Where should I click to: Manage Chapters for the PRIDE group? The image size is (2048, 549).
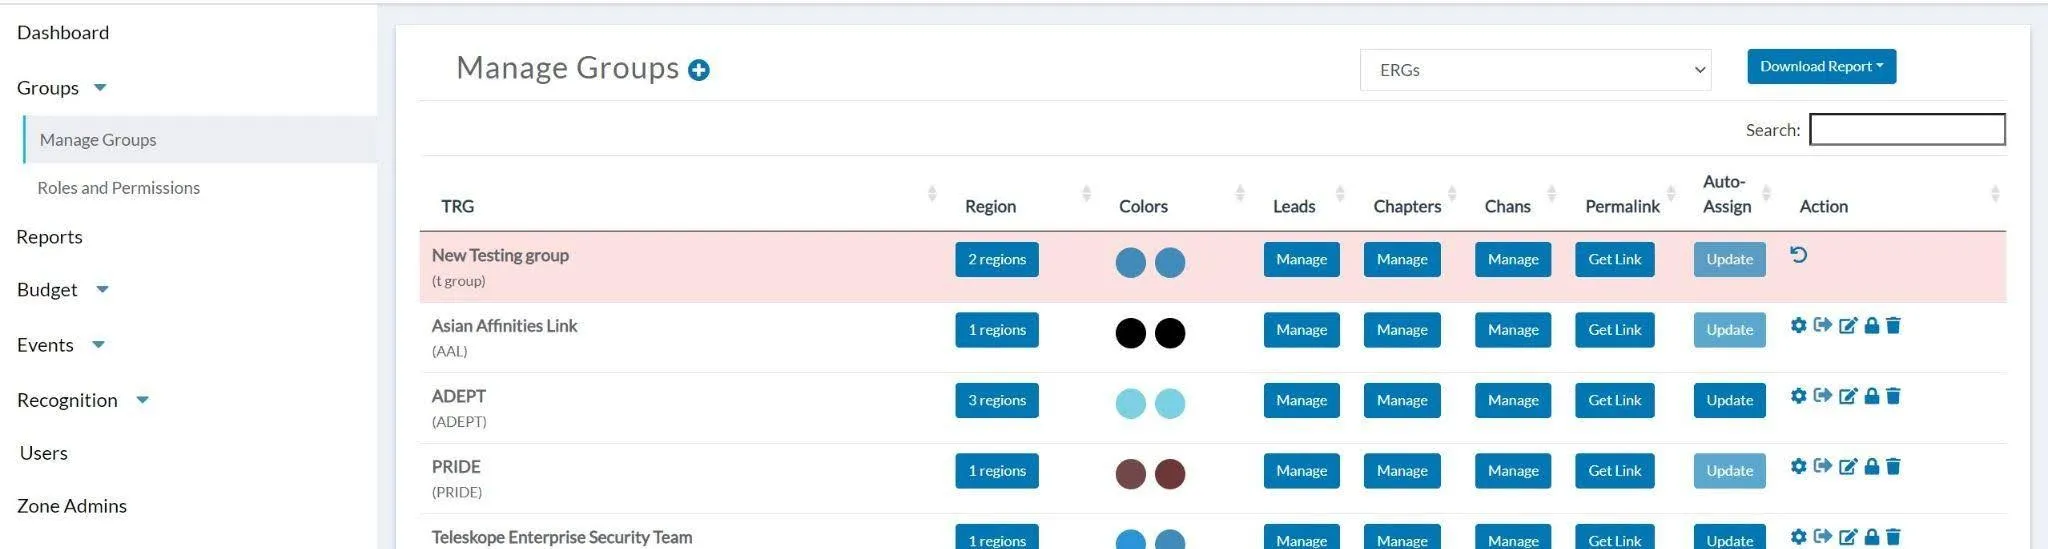(1402, 471)
